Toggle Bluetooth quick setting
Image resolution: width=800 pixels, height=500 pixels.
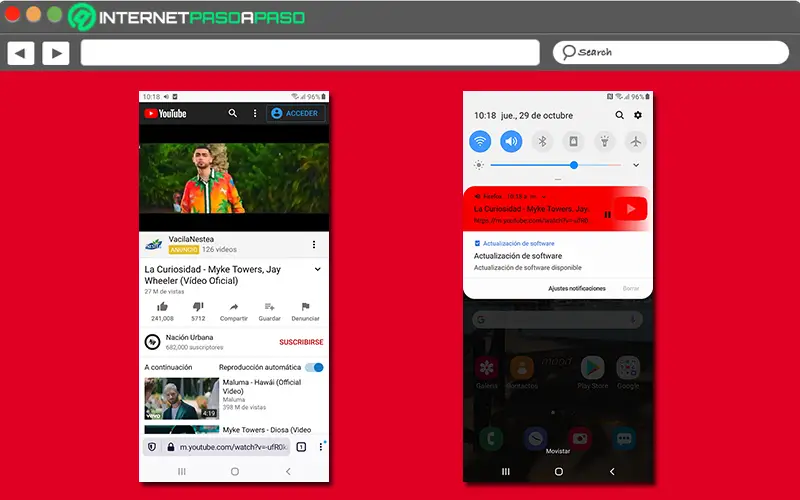(542, 141)
